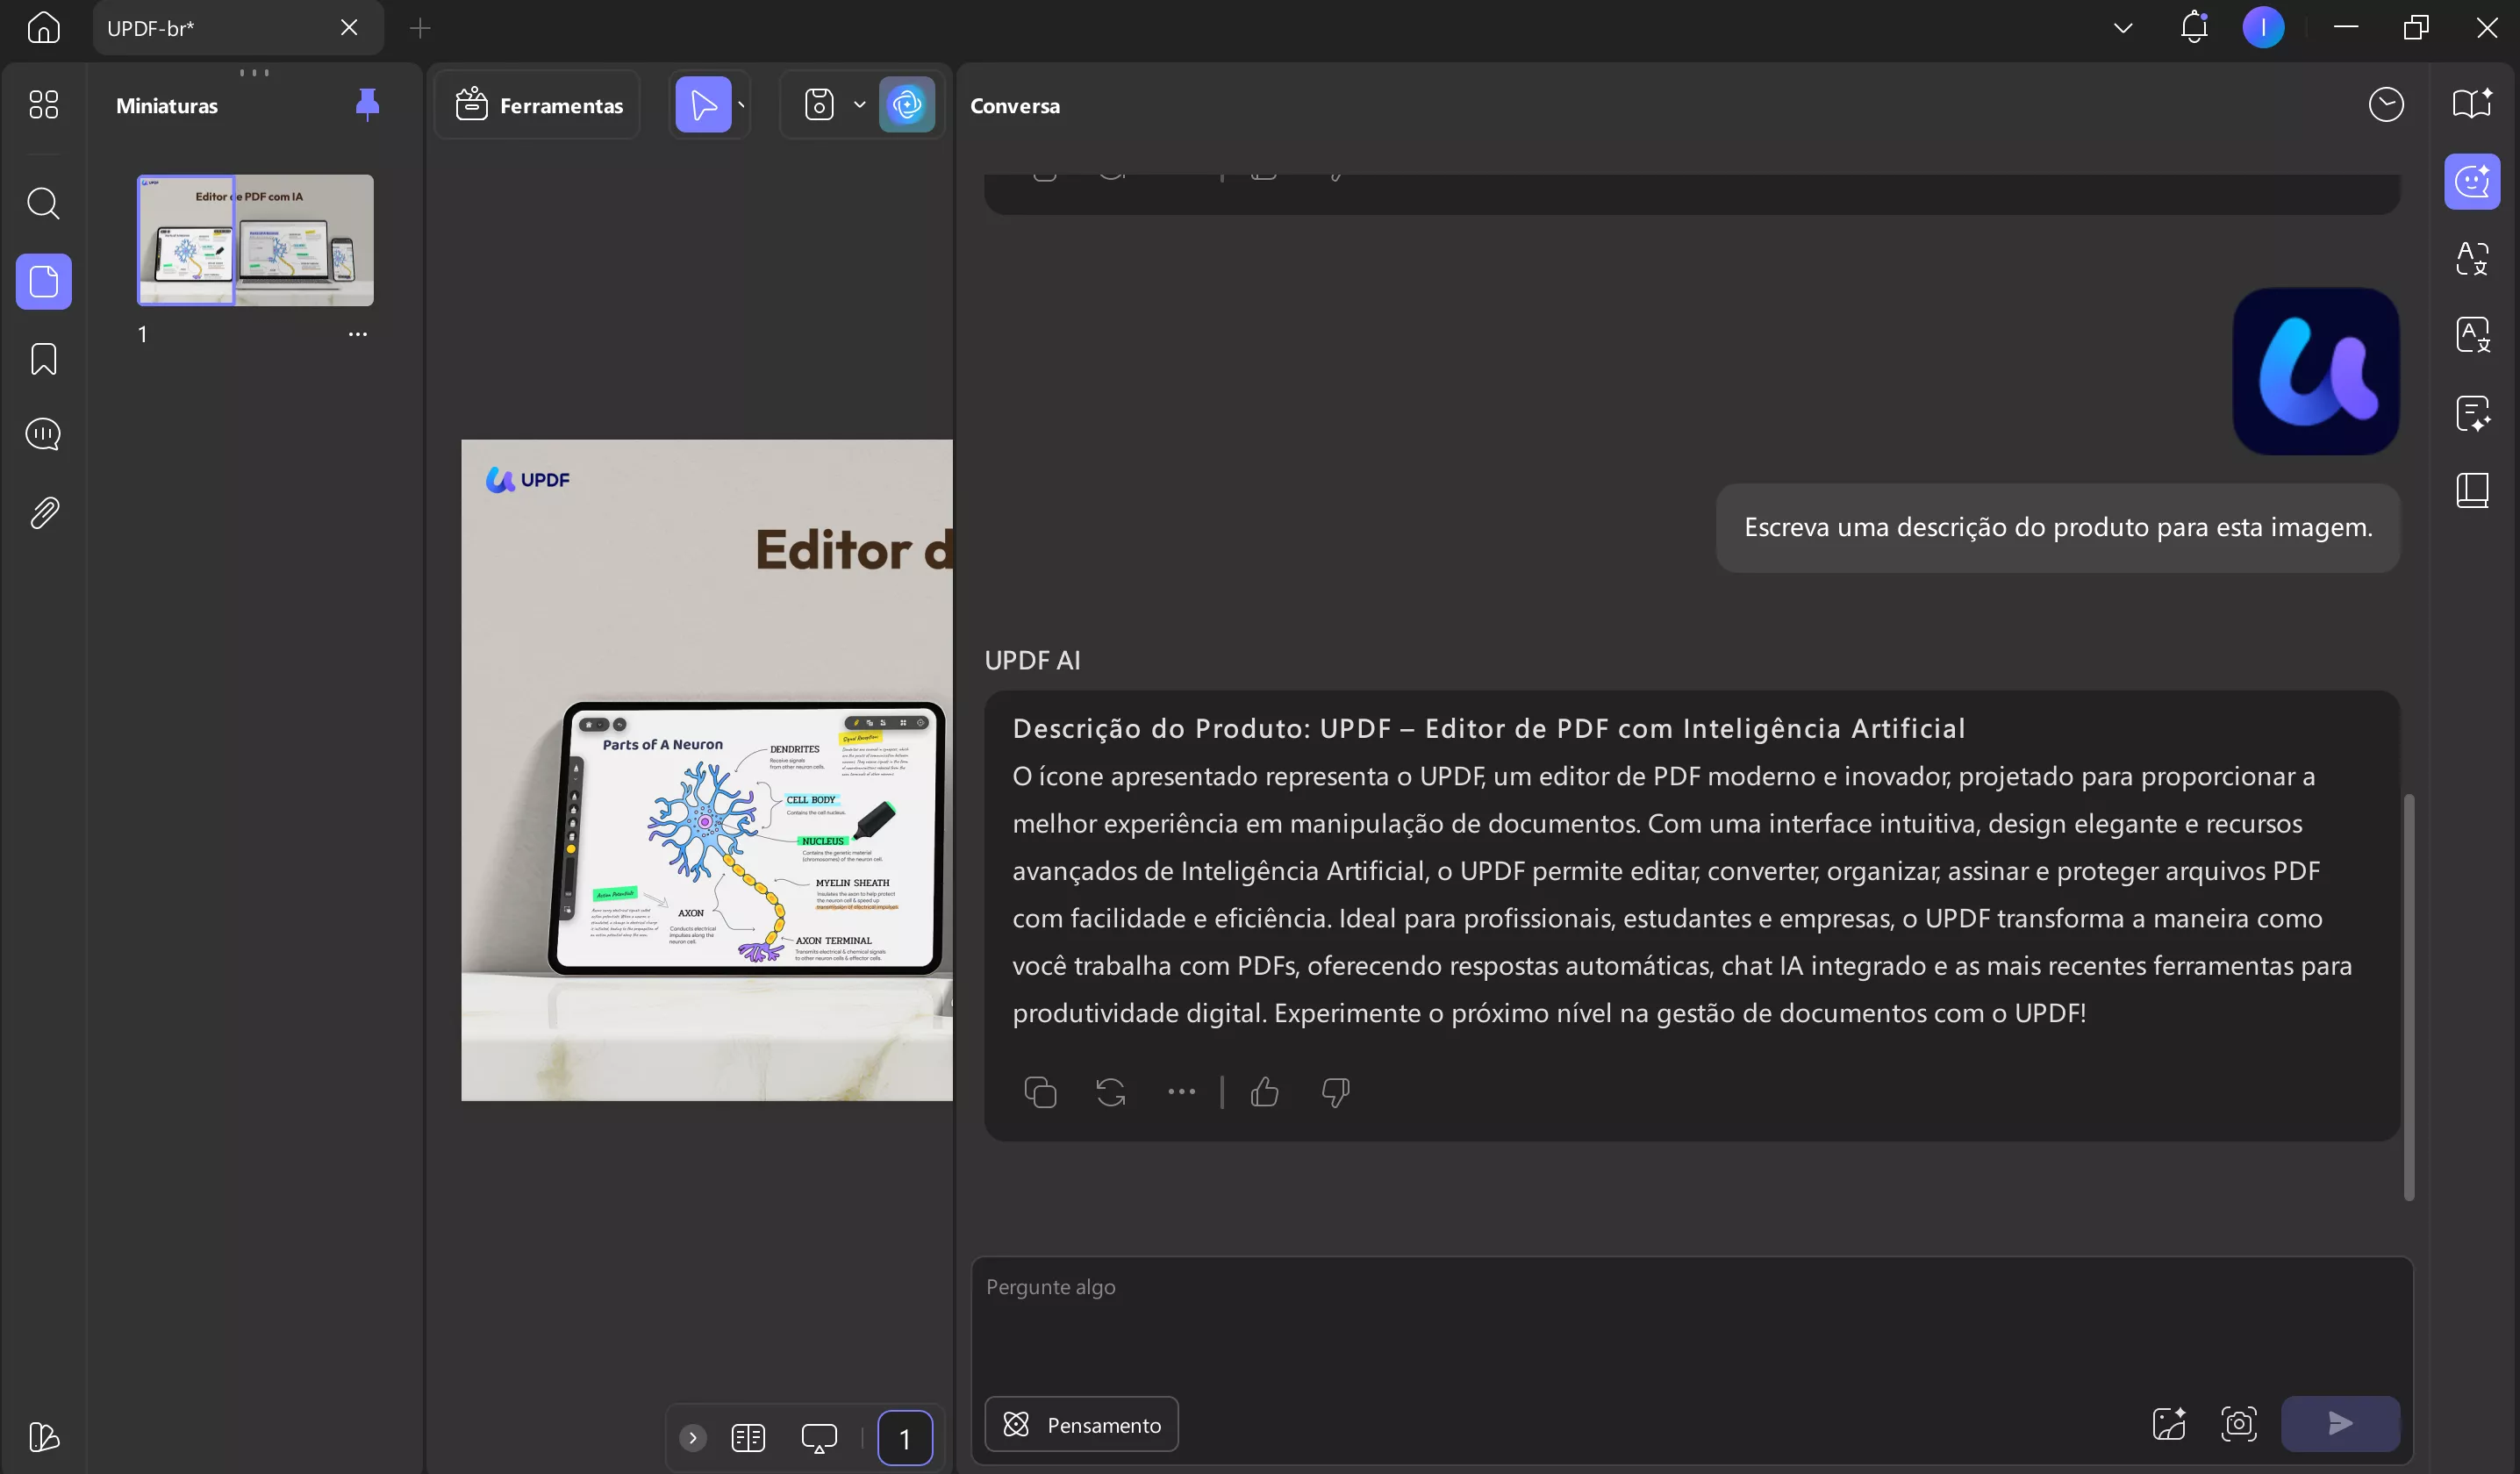Viewport: 2520px width, 1474px height.
Task: Close the UPDF-br tab
Action: [349, 28]
